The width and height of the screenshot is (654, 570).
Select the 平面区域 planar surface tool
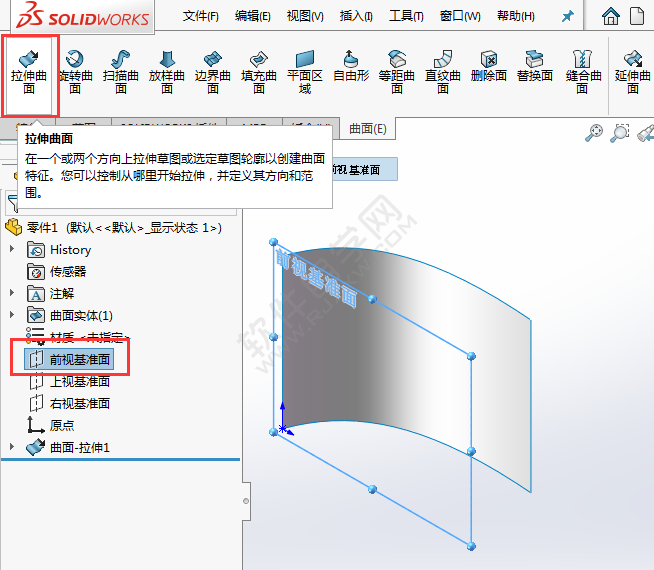pos(305,72)
